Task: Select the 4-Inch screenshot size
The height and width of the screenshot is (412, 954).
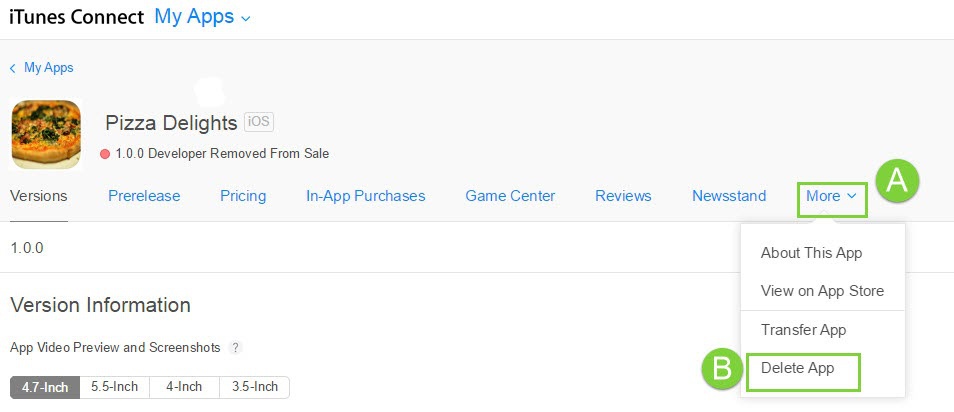Action: (x=184, y=387)
